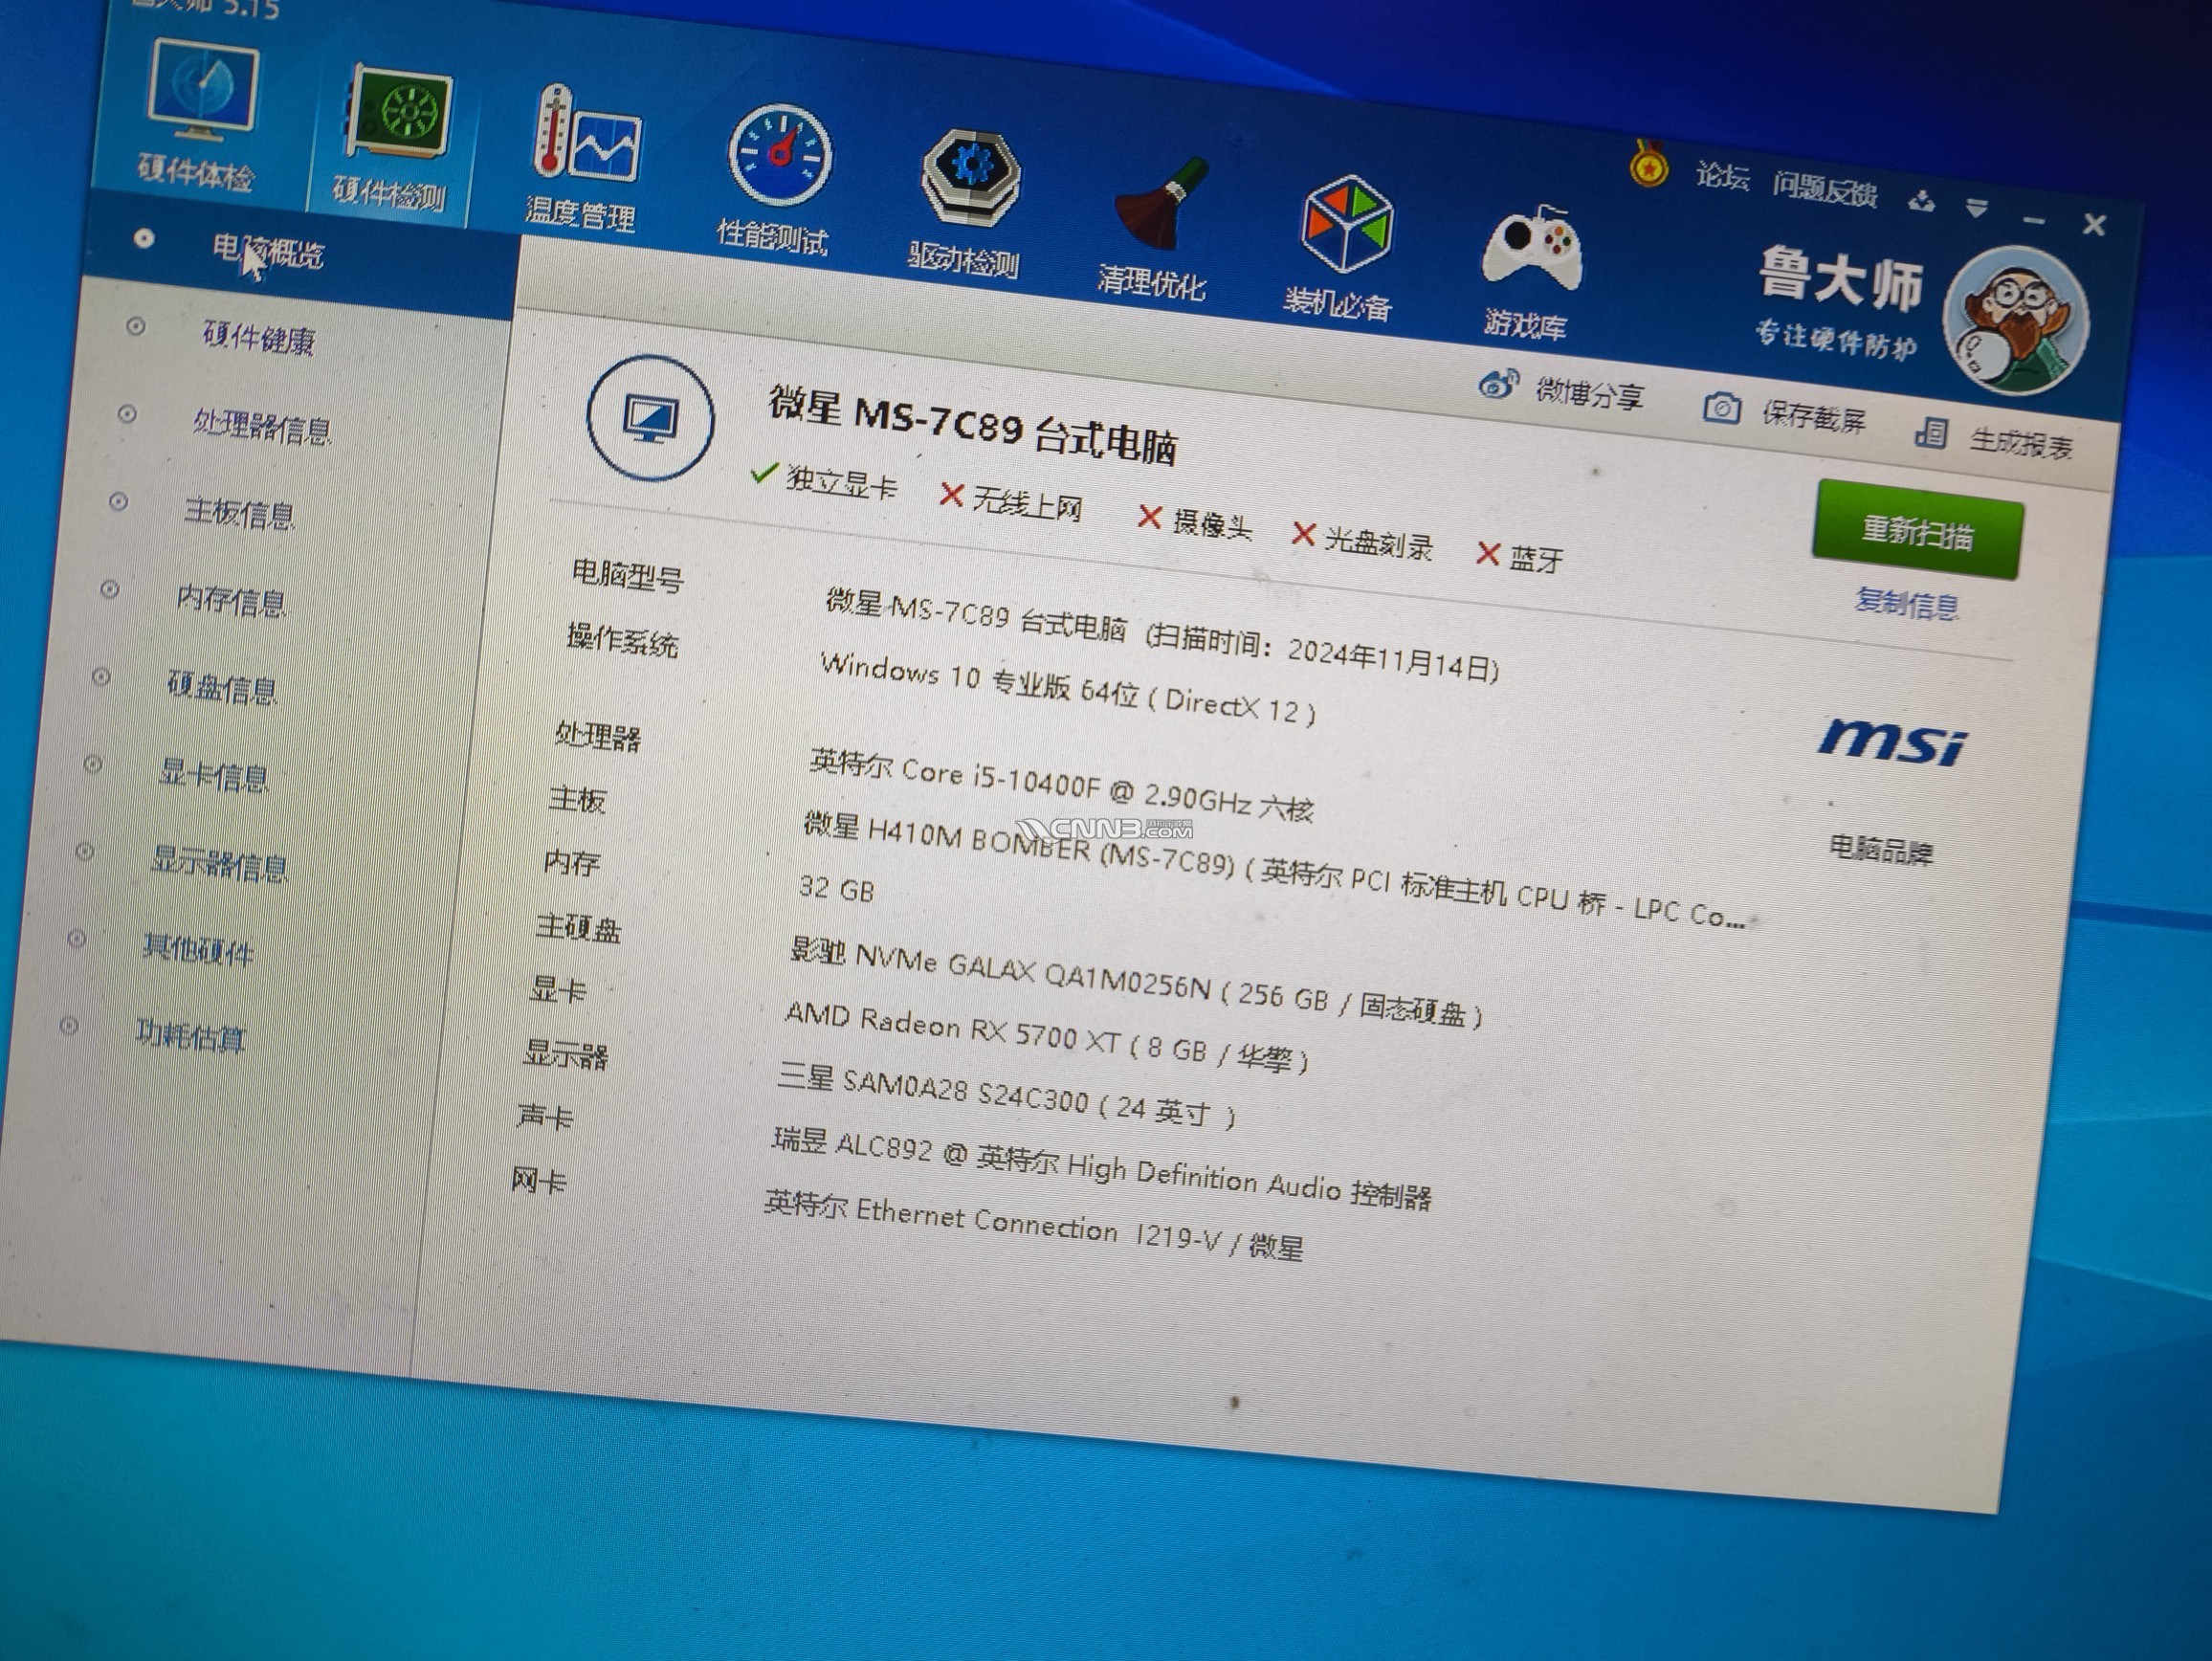Click the 摄像头 status indicator
The image size is (2212, 1661).
(1195, 521)
